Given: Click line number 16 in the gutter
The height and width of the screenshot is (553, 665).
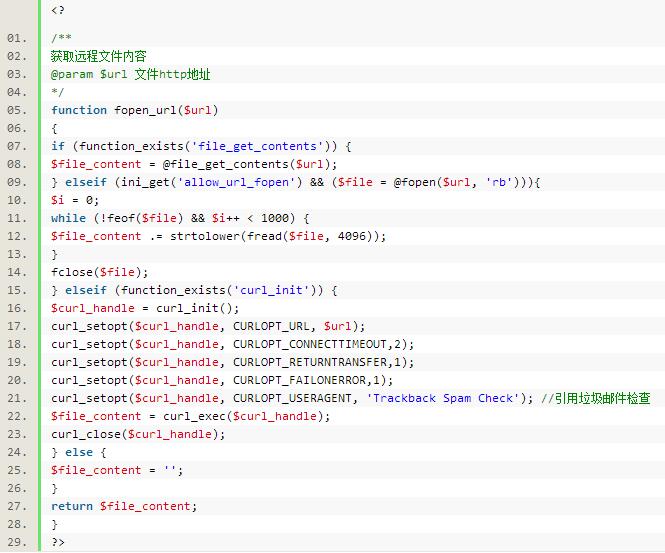Looking at the screenshot, I should [x=16, y=308].
